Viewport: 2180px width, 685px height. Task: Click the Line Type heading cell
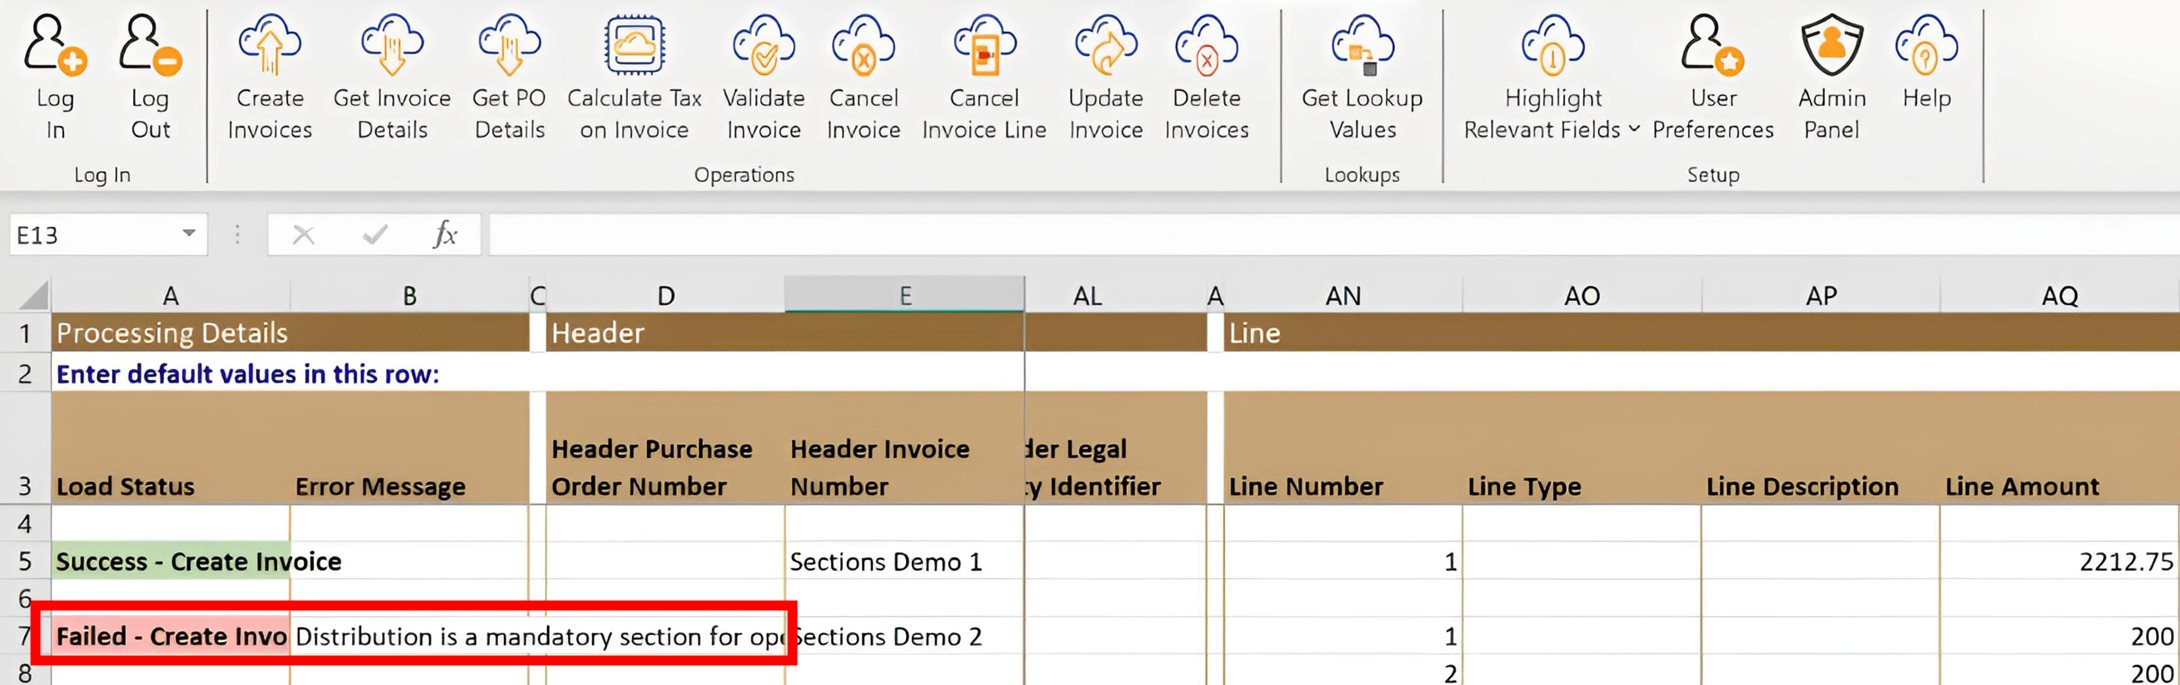tap(1582, 447)
